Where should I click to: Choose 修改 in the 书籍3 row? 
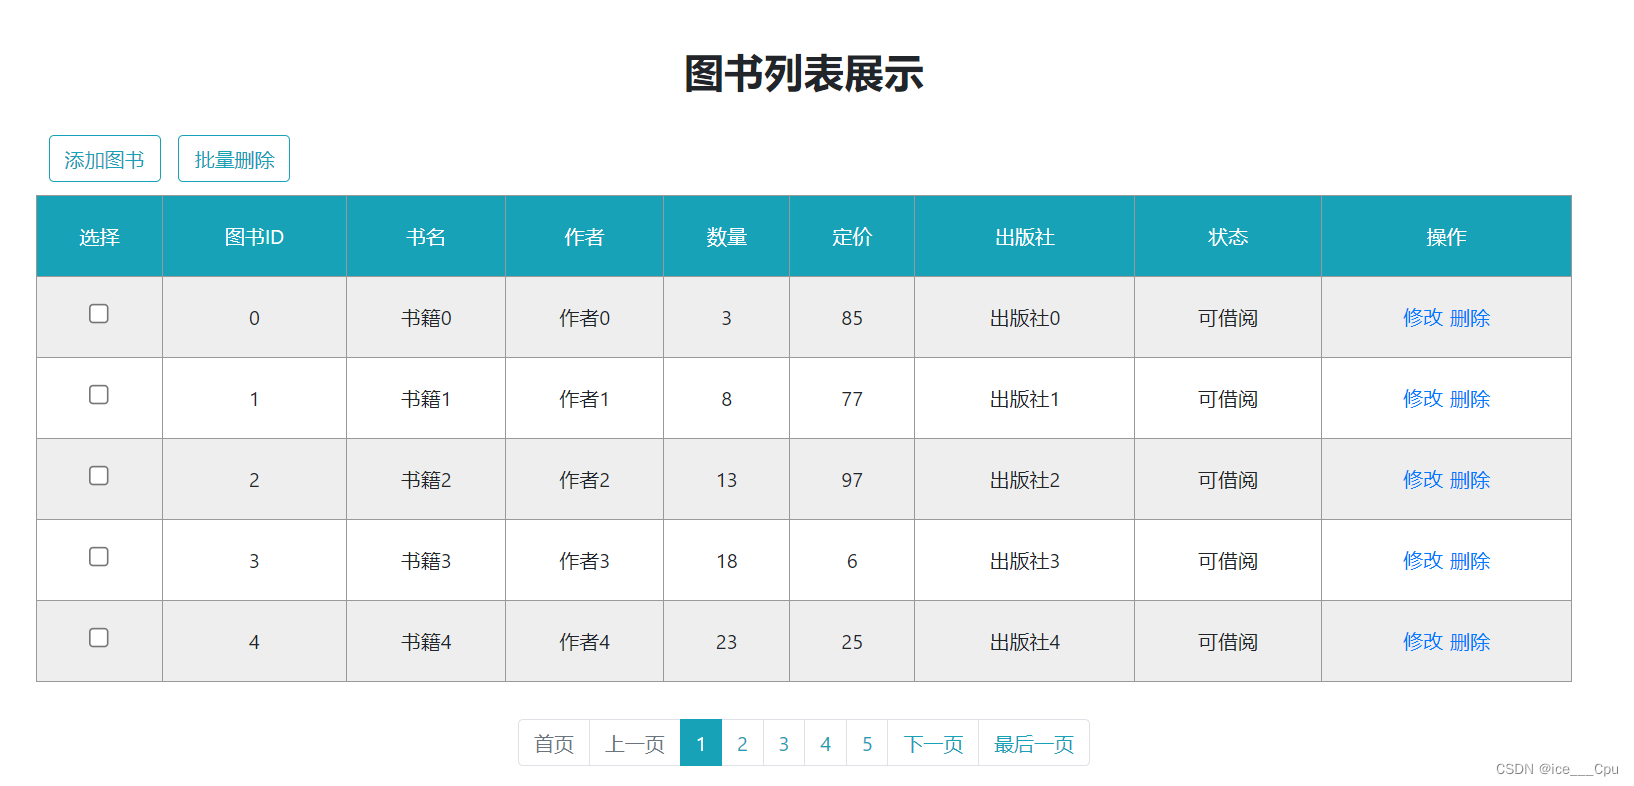click(x=1423, y=561)
